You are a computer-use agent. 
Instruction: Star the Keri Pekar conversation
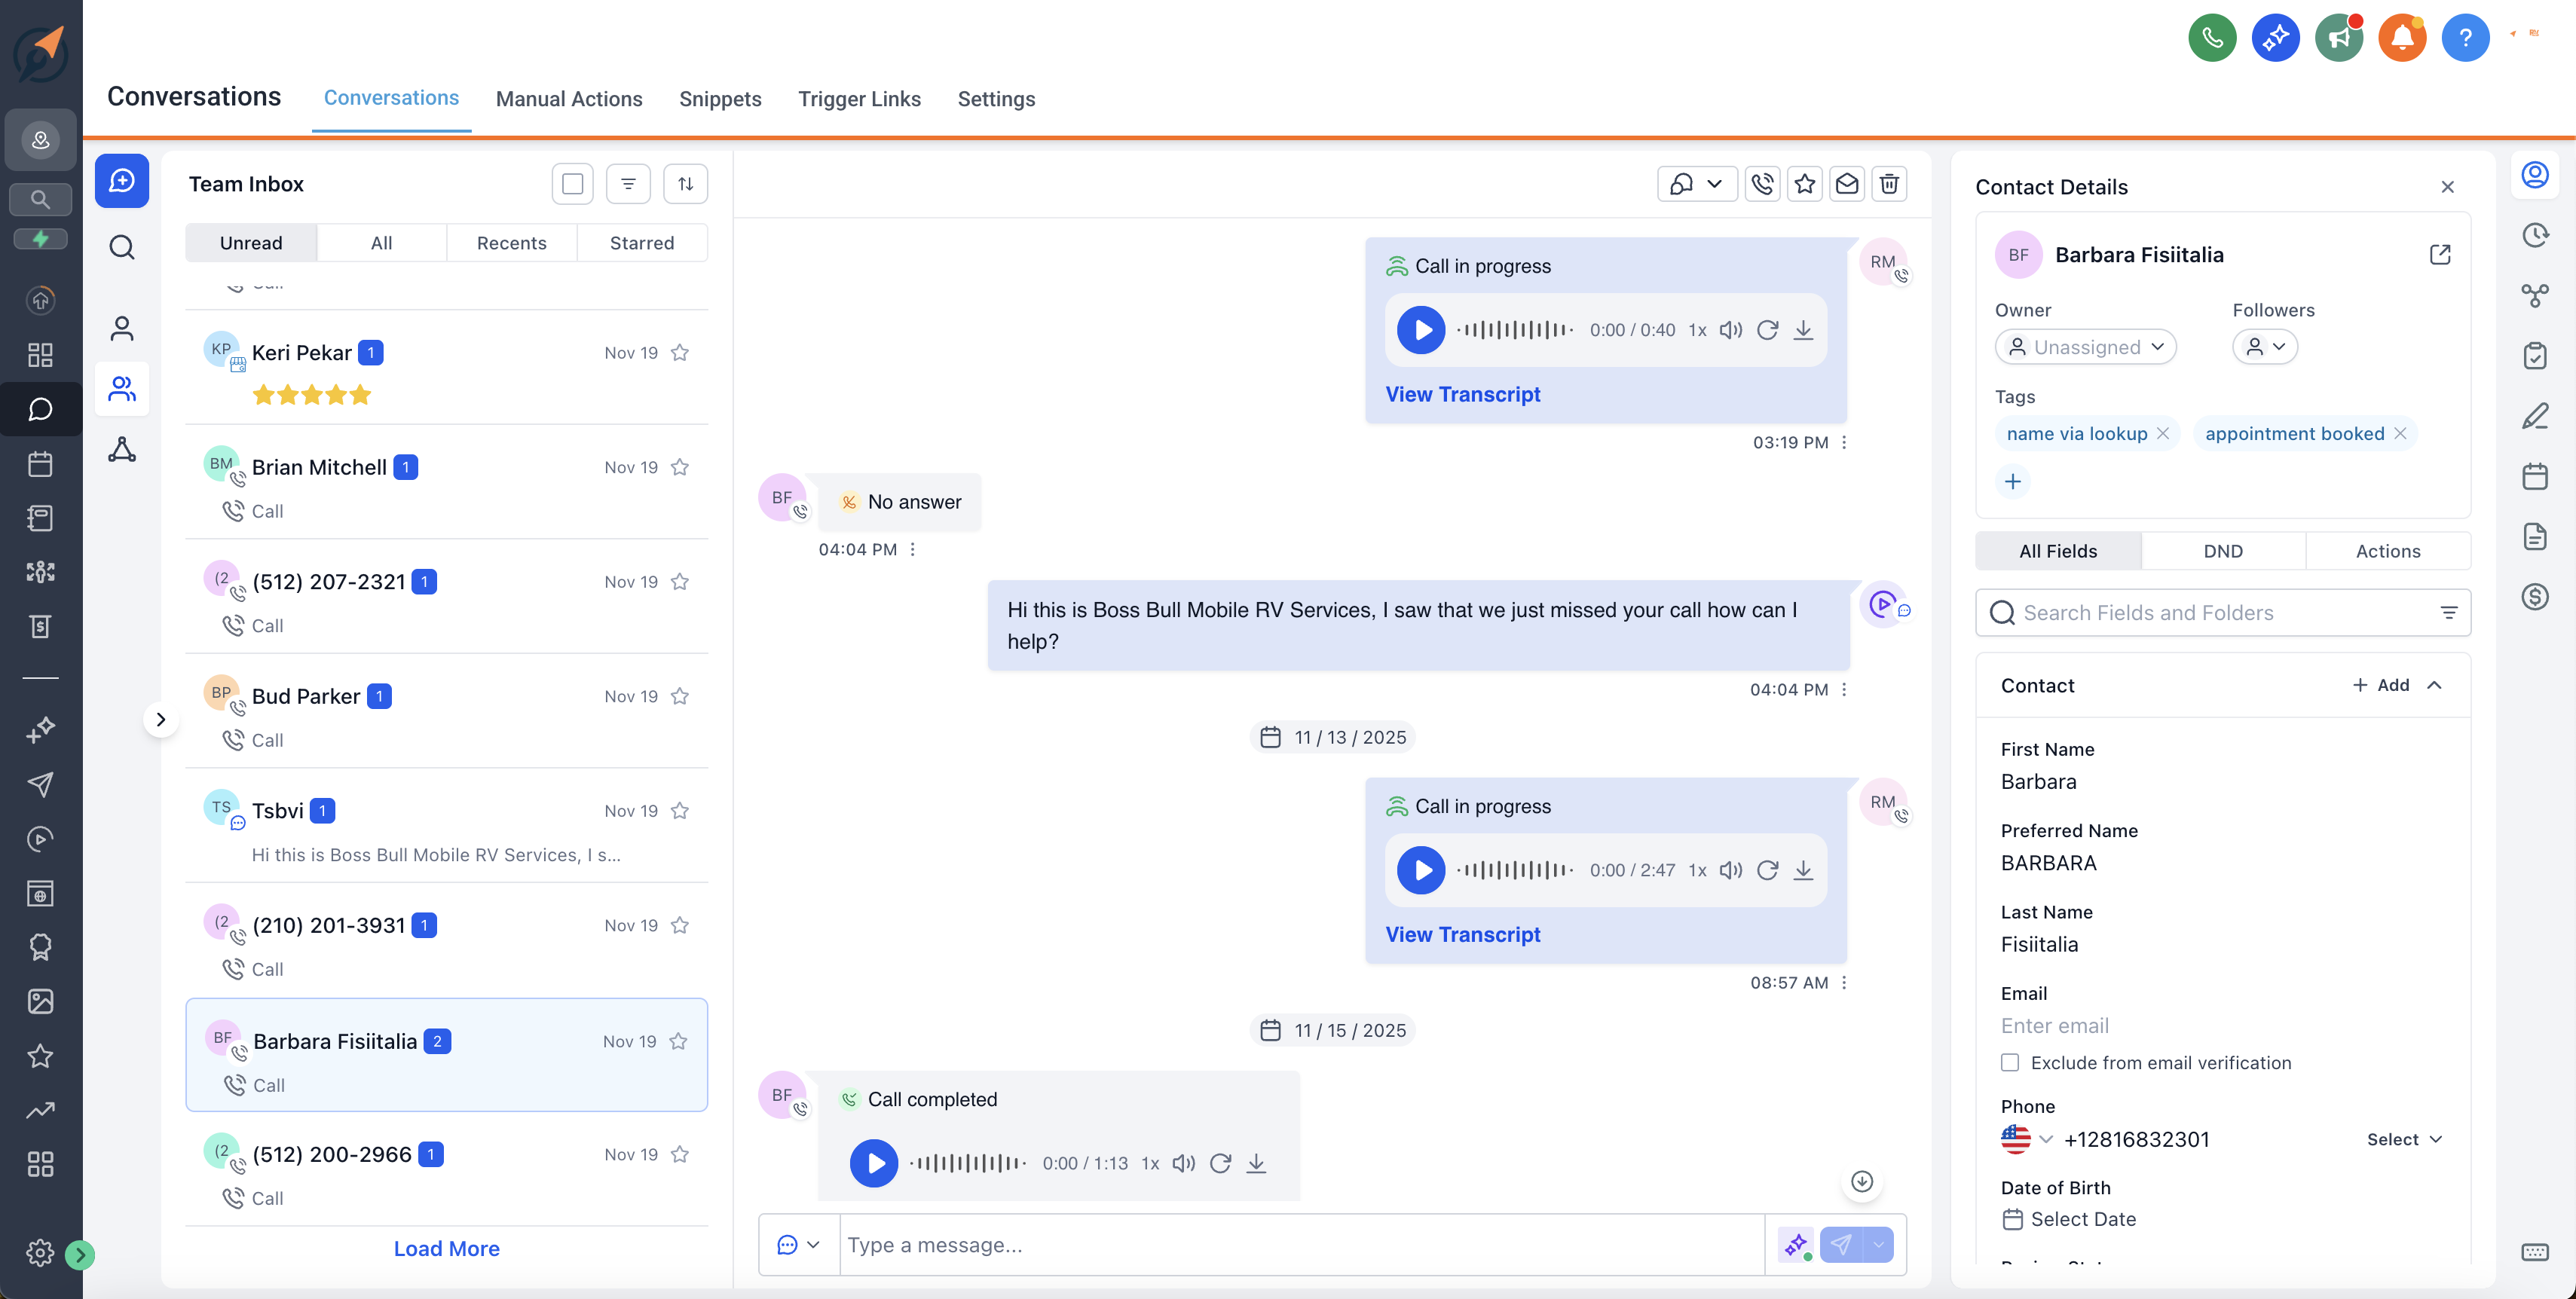click(680, 352)
